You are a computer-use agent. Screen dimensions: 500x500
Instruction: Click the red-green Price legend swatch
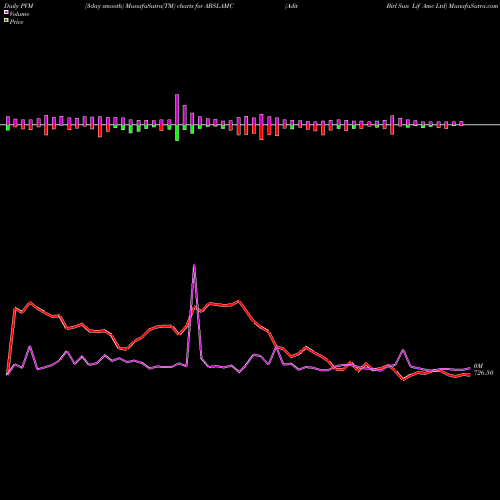pos(6,21)
